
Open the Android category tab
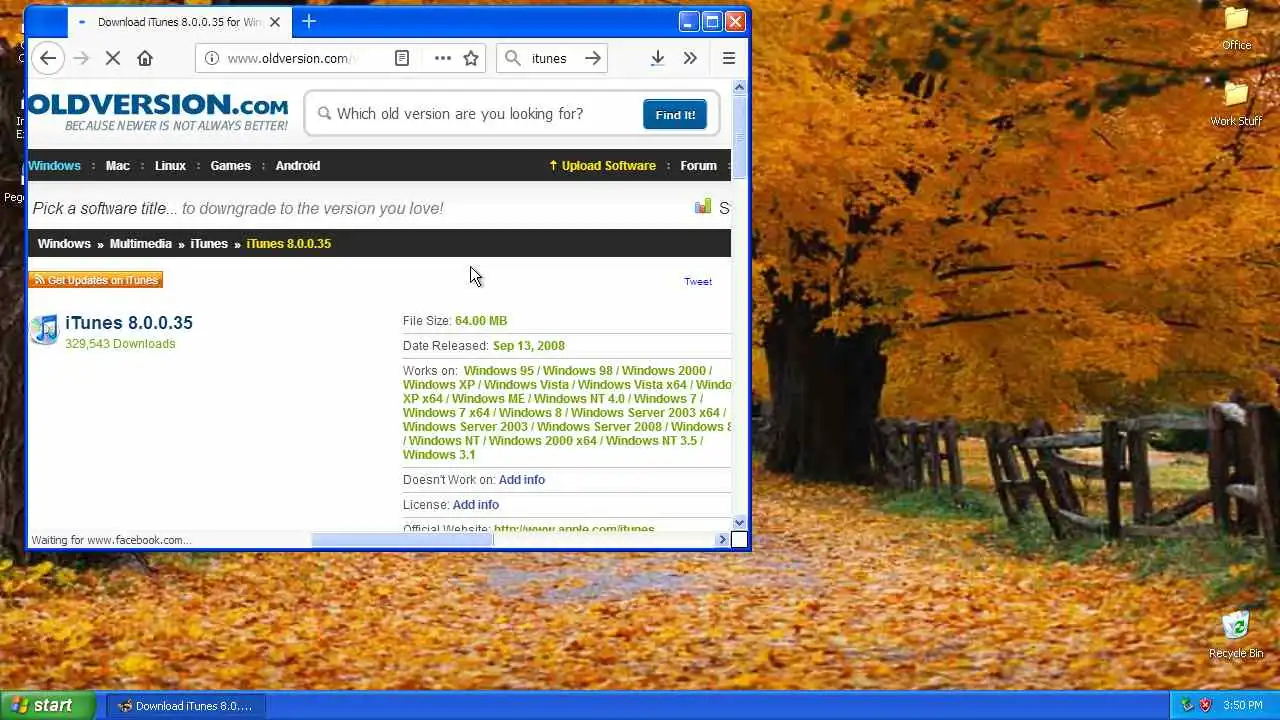tap(298, 166)
